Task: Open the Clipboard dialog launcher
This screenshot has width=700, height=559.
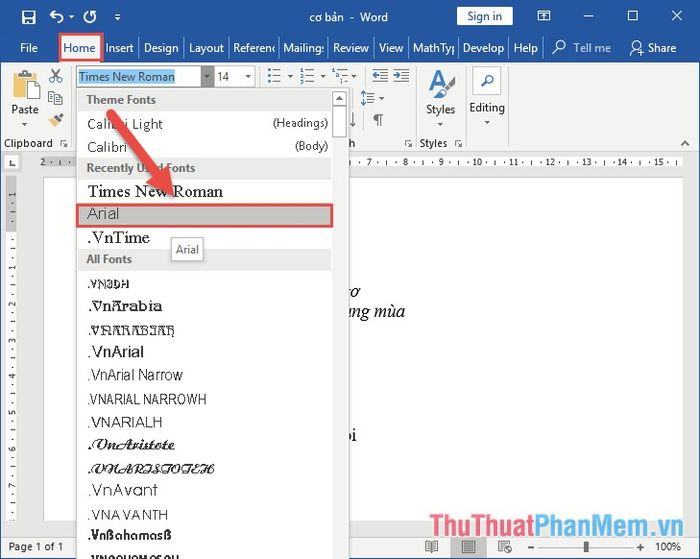Action: 64,143
